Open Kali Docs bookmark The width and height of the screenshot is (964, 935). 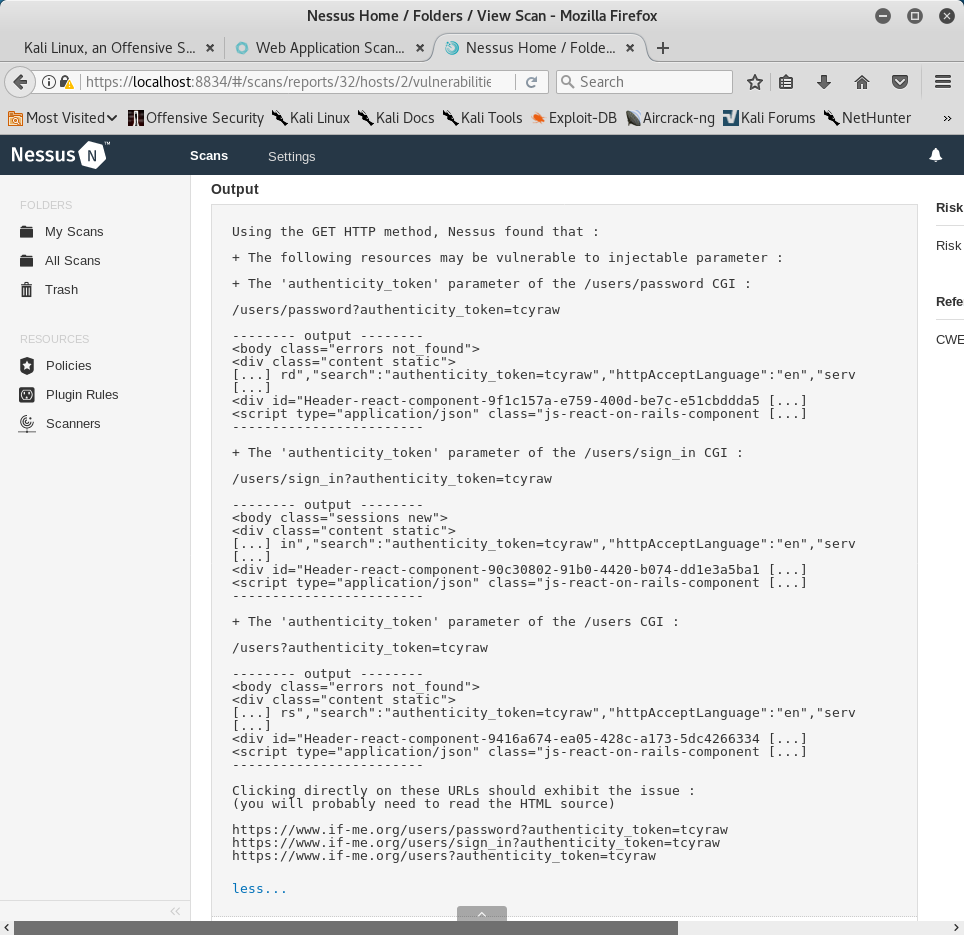(x=396, y=118)
